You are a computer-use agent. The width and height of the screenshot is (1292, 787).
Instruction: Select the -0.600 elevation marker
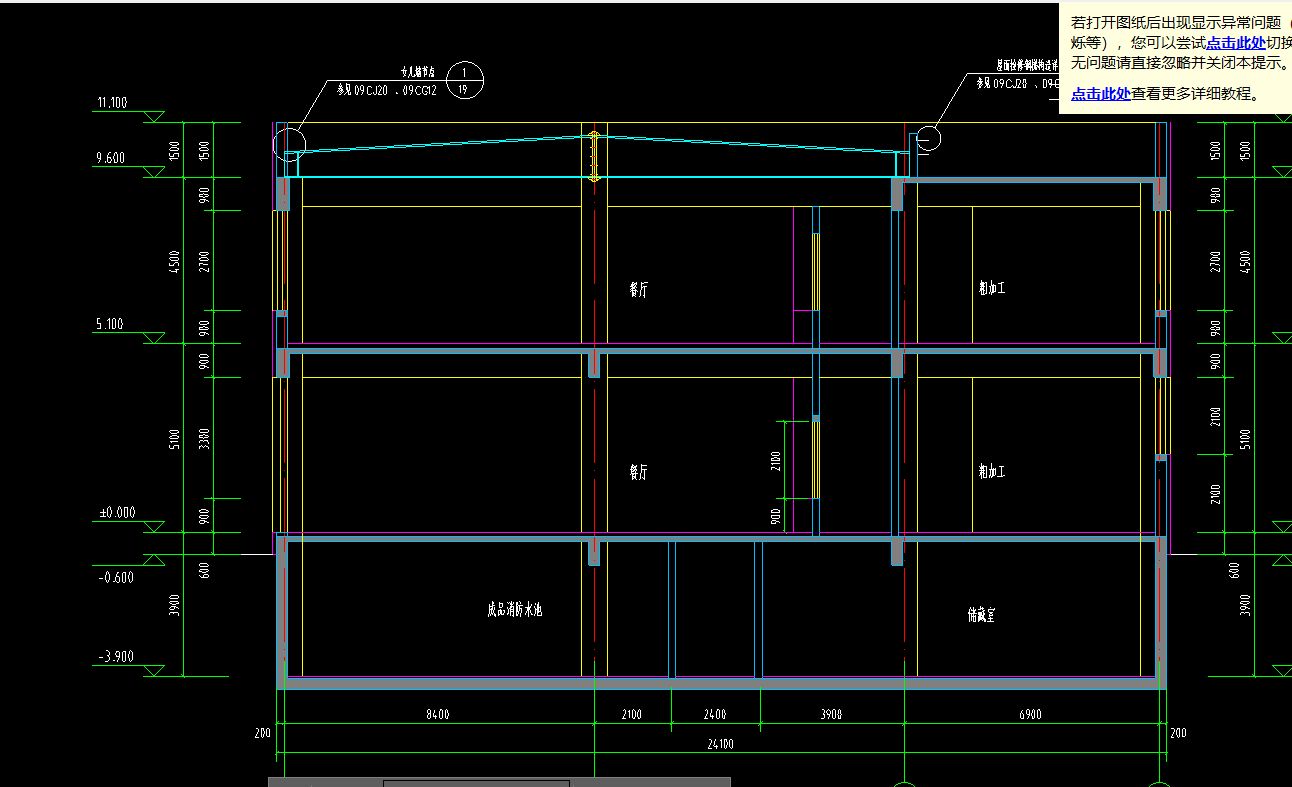pyautogui.click(x=116, y=577)
